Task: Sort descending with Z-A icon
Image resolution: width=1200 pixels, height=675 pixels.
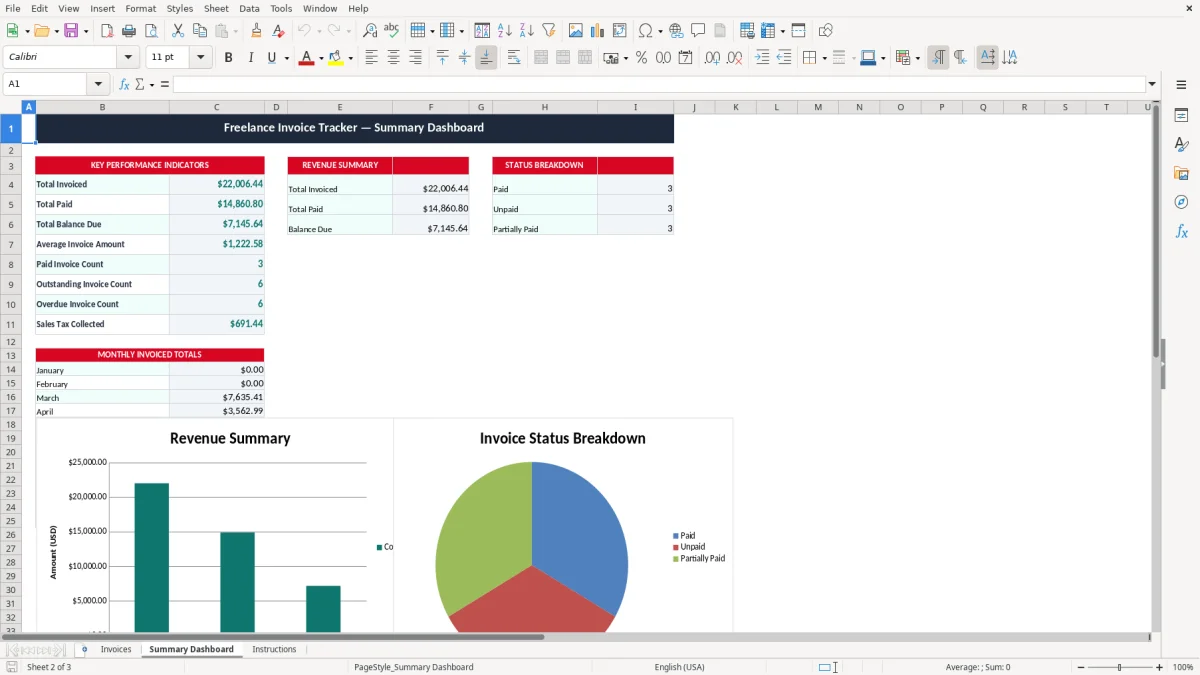Action: coord(526,31)
